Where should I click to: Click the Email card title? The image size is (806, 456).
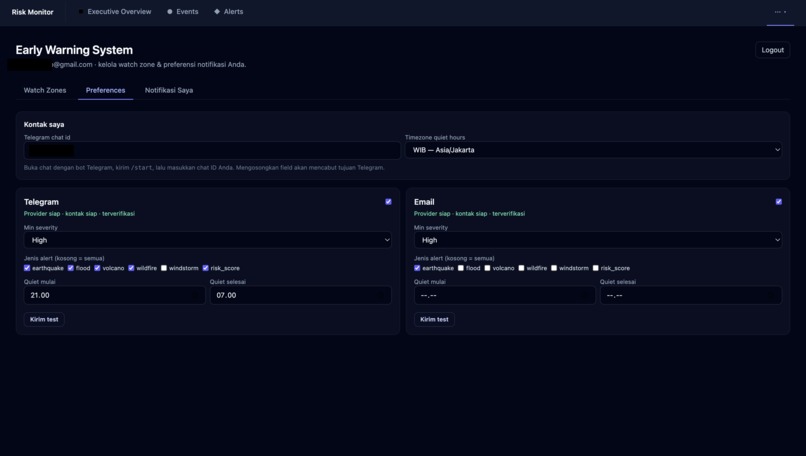point(424,202)
